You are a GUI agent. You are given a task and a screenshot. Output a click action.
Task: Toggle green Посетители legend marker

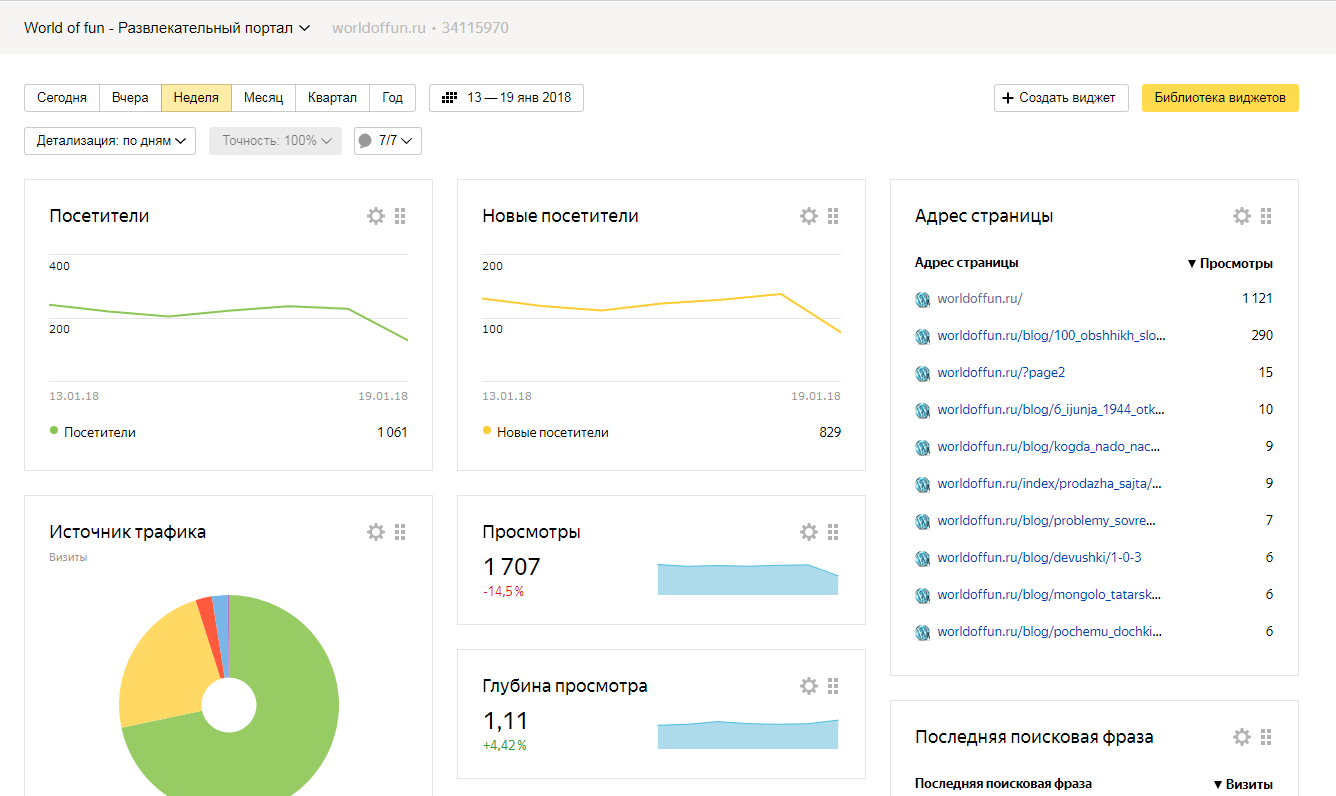coord(54,431)
